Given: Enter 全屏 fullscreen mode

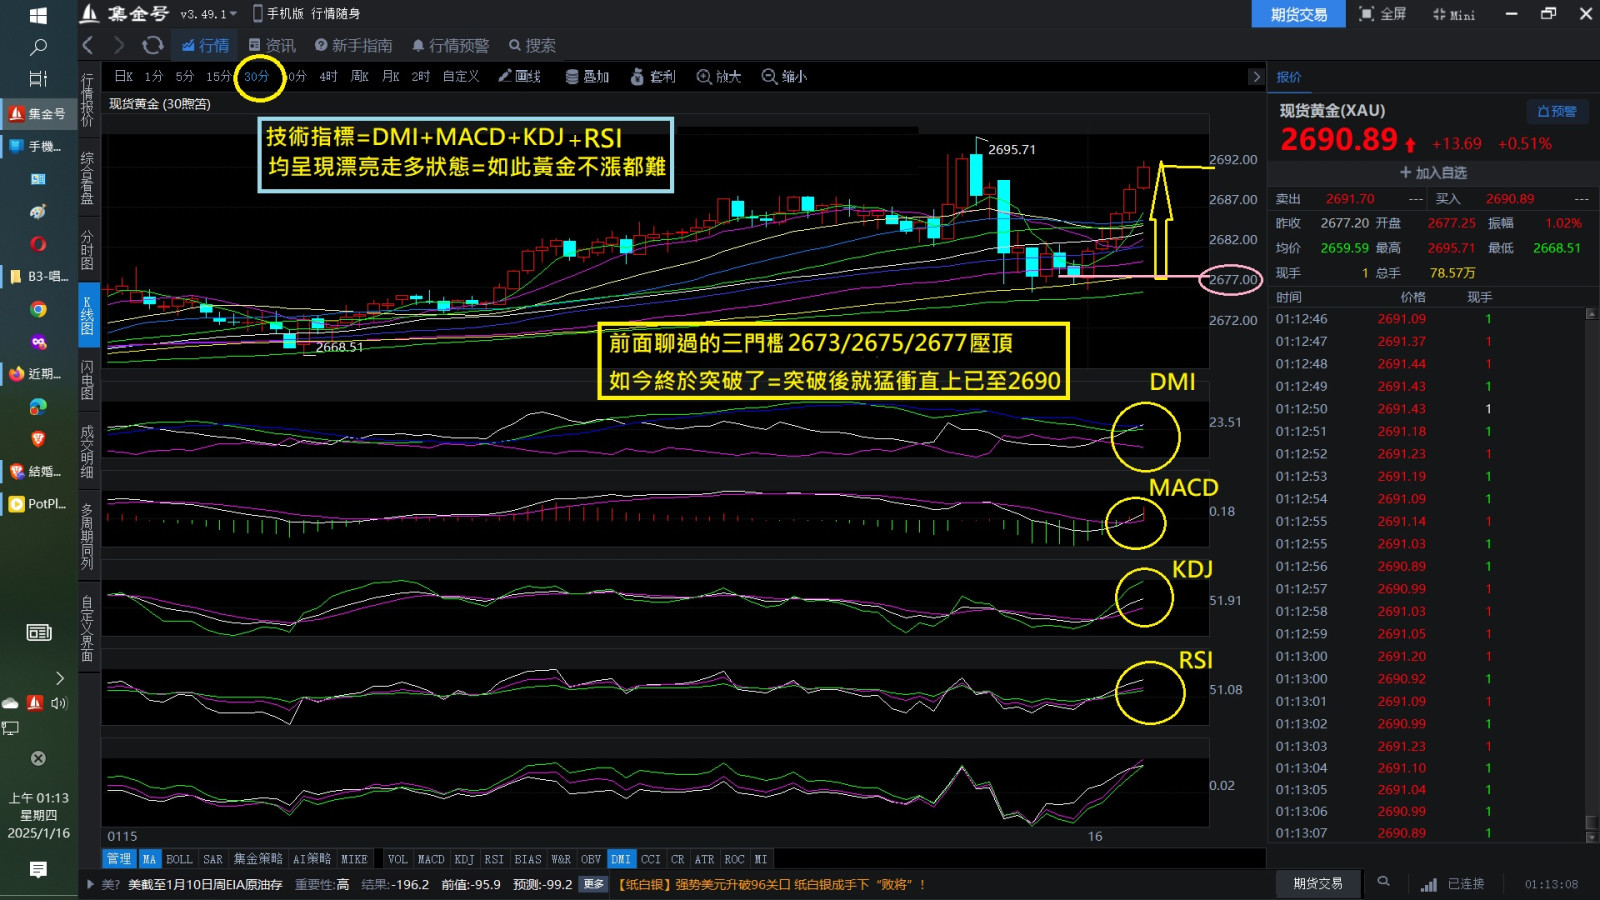Looking at the screenshot, I should pos(1383,14).
